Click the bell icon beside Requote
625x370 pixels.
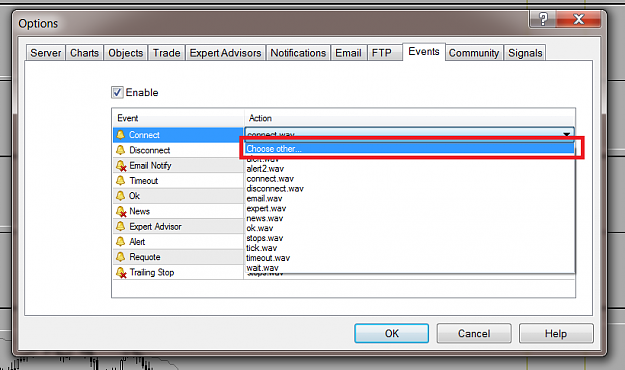pos(120,257)
